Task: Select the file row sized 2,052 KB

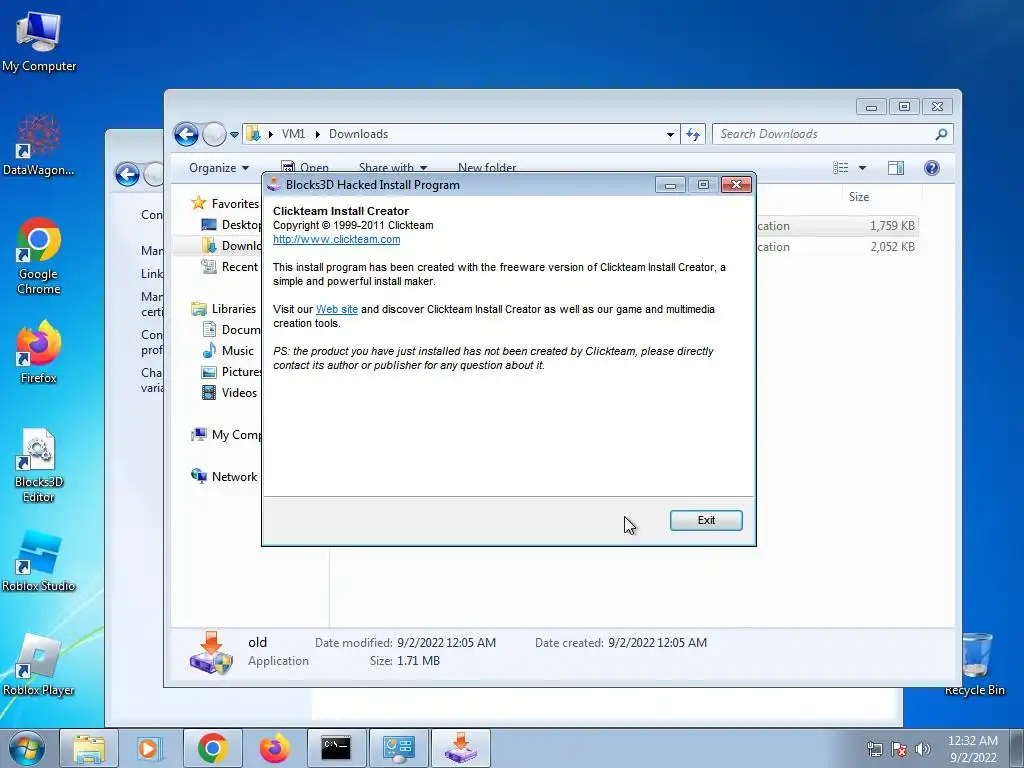Action: click(837, 247)
